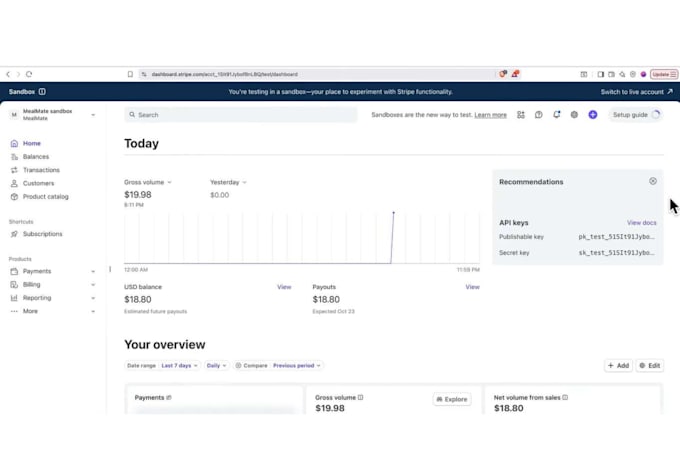Screen dimensions: 680x459
Task: Copy the Secret key sk_test value
Action: click(616, 252)
